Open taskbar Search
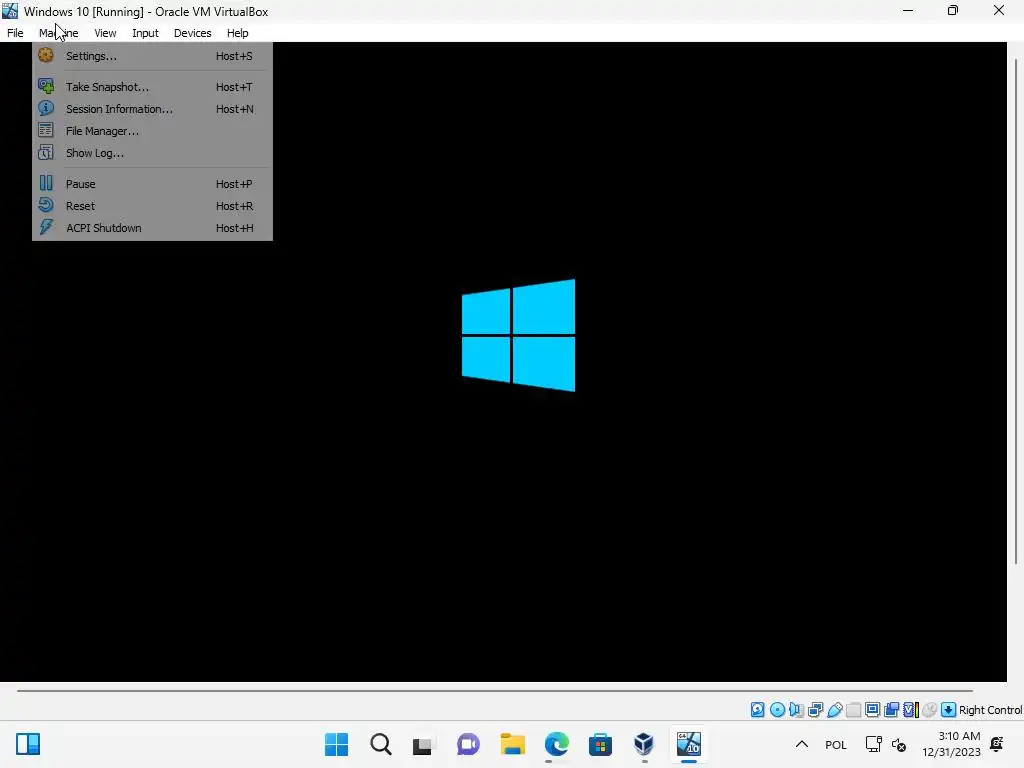1024x768 pixels. click(381, 744)
